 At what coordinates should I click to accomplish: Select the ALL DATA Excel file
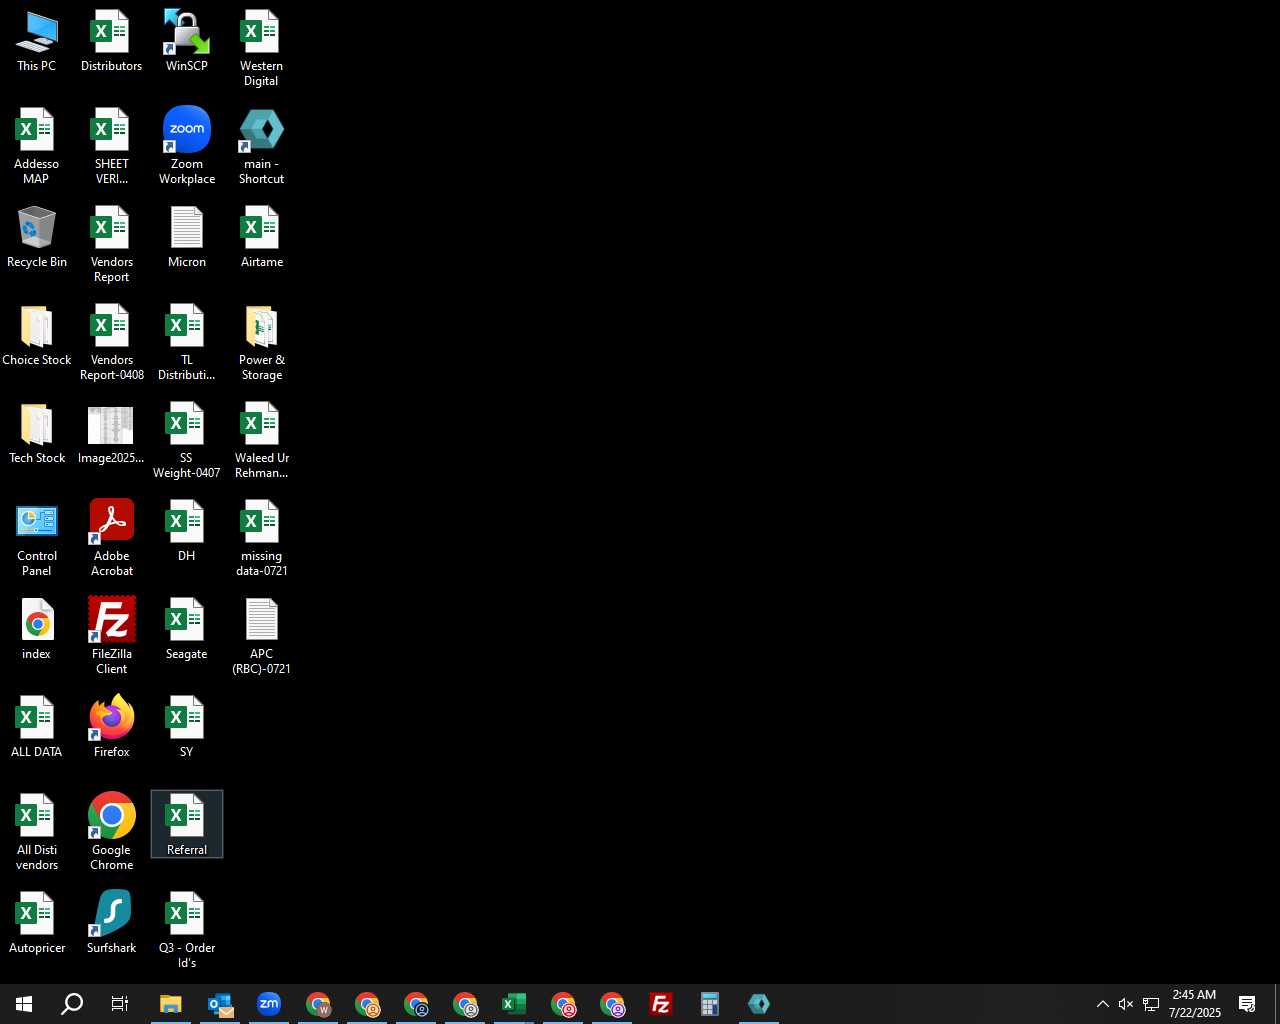click(37, 728)
